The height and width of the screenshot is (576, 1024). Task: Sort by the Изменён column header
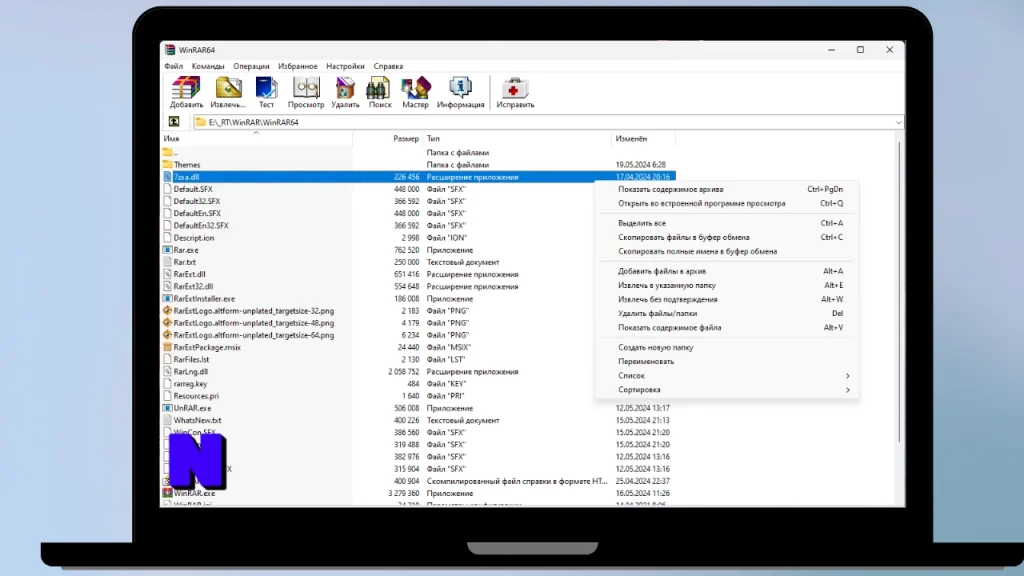(643, 138)
